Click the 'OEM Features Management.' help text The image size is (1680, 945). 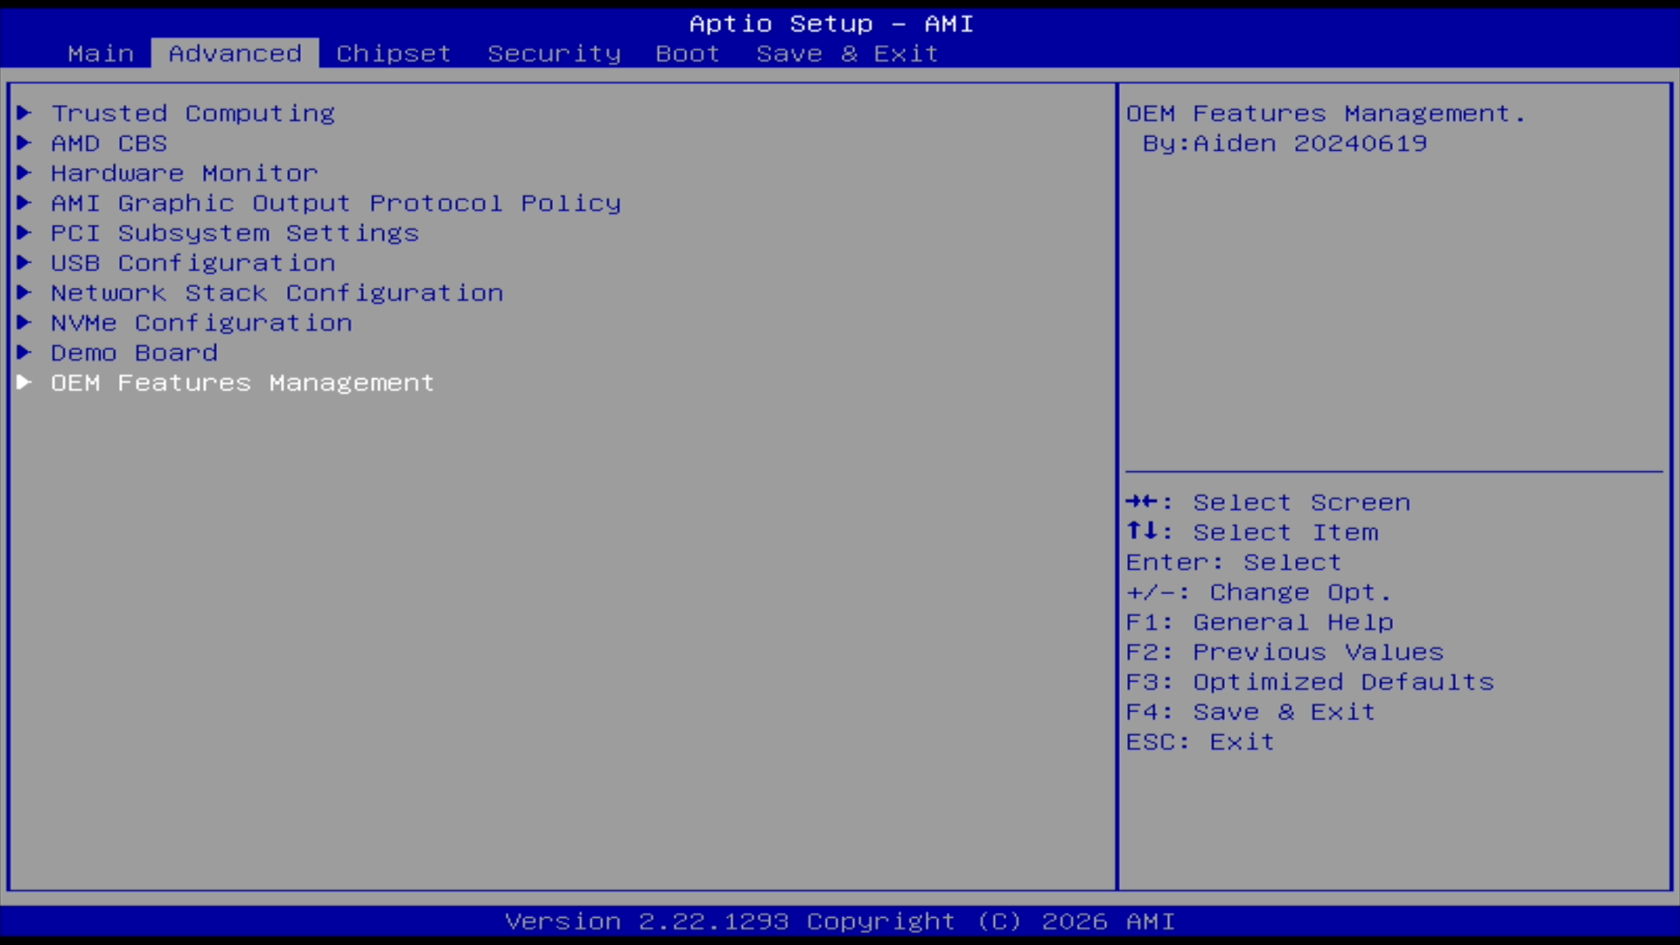1326,114
